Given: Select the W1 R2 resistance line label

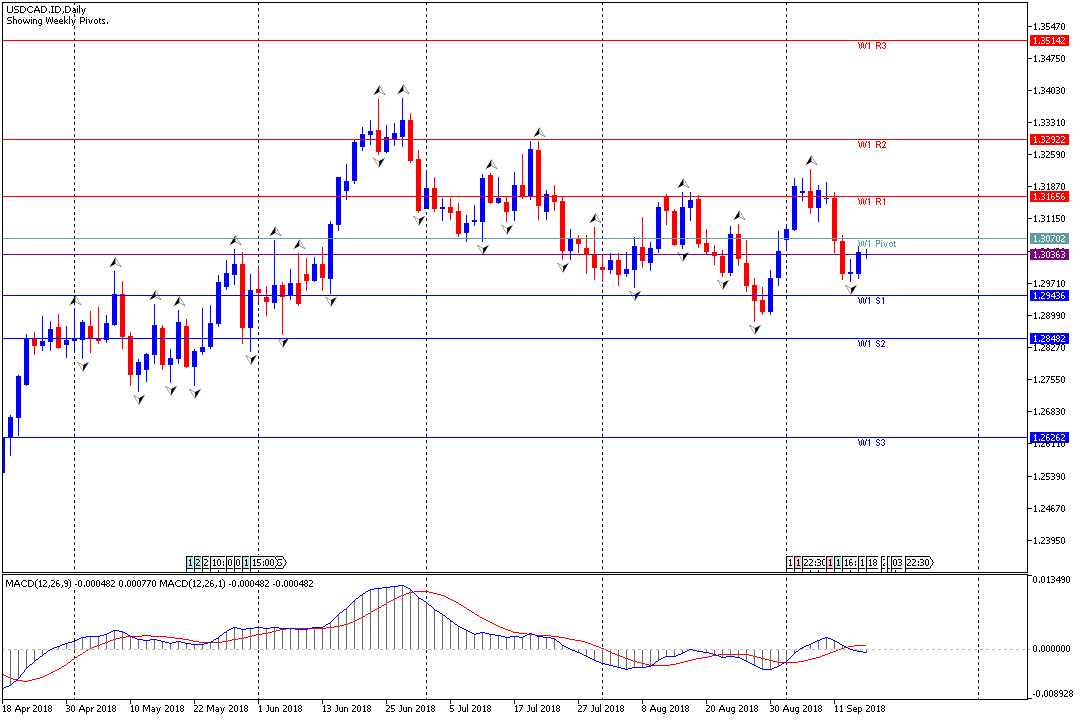Looking at the screenshot, I should tap(872, 145).
